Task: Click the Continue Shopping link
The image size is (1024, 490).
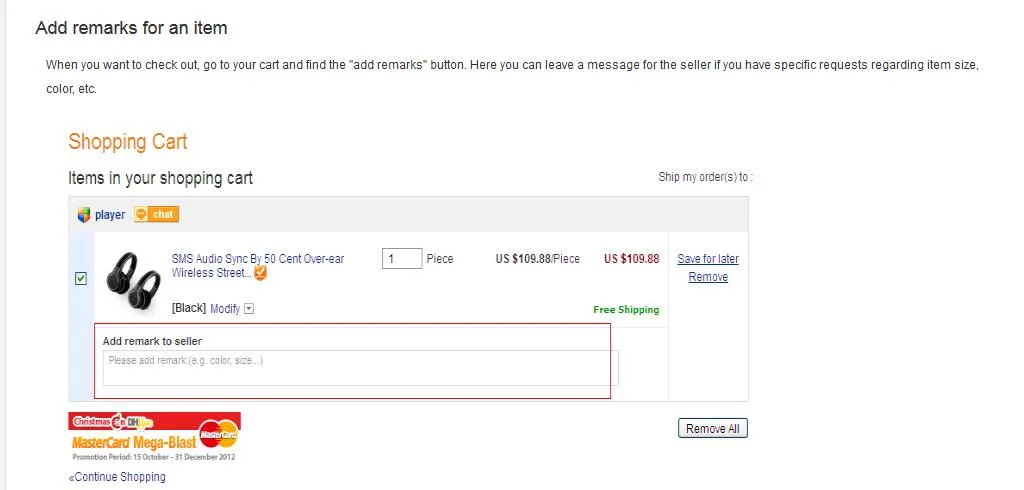Action: 117,477
